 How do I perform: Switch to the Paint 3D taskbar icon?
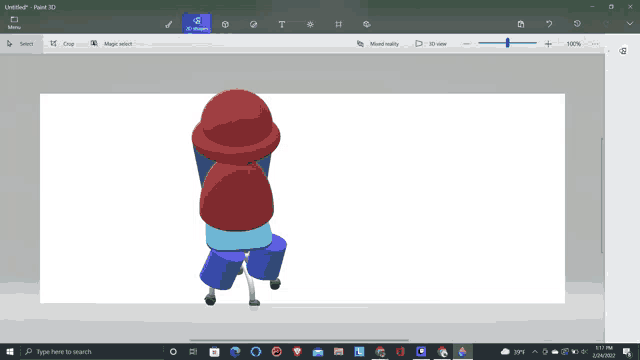pos(462,351)
